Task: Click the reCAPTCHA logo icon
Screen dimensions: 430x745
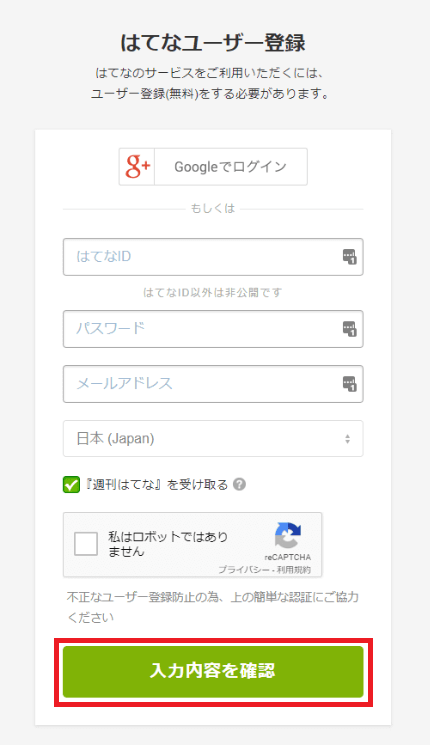Action: point(288,535)
